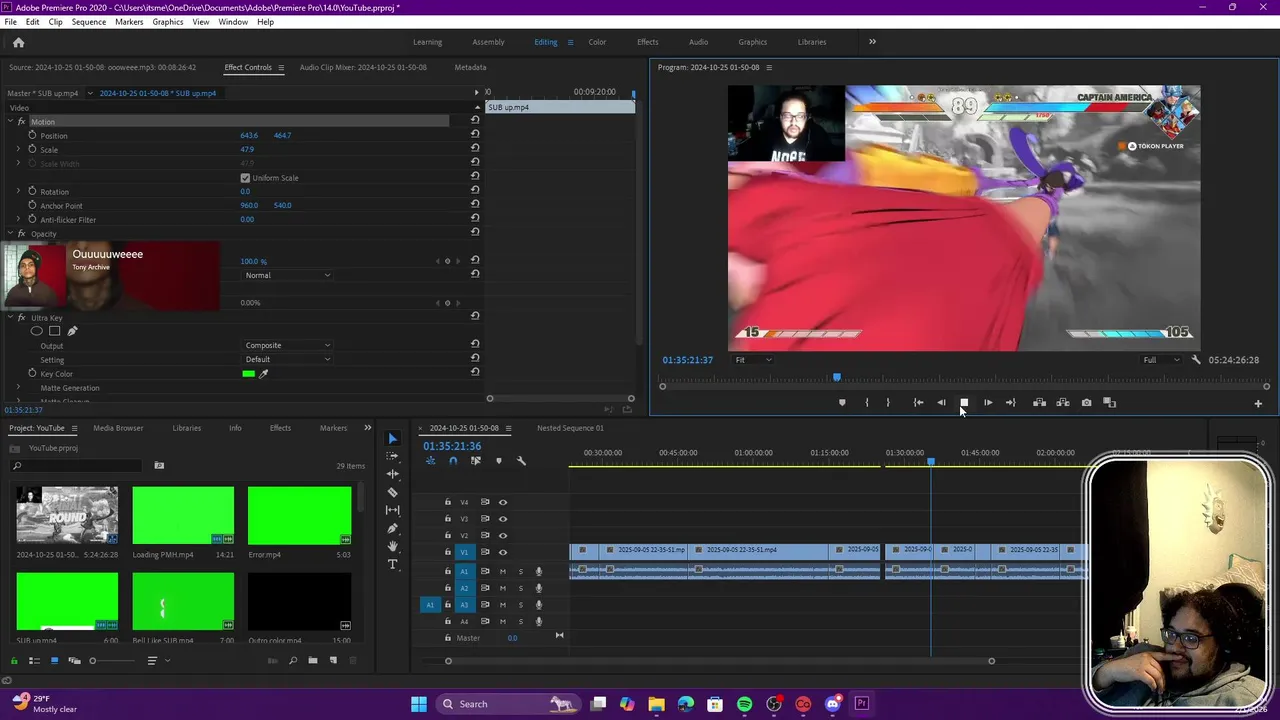Go to Out point in Program monitor

[1011, 403]
